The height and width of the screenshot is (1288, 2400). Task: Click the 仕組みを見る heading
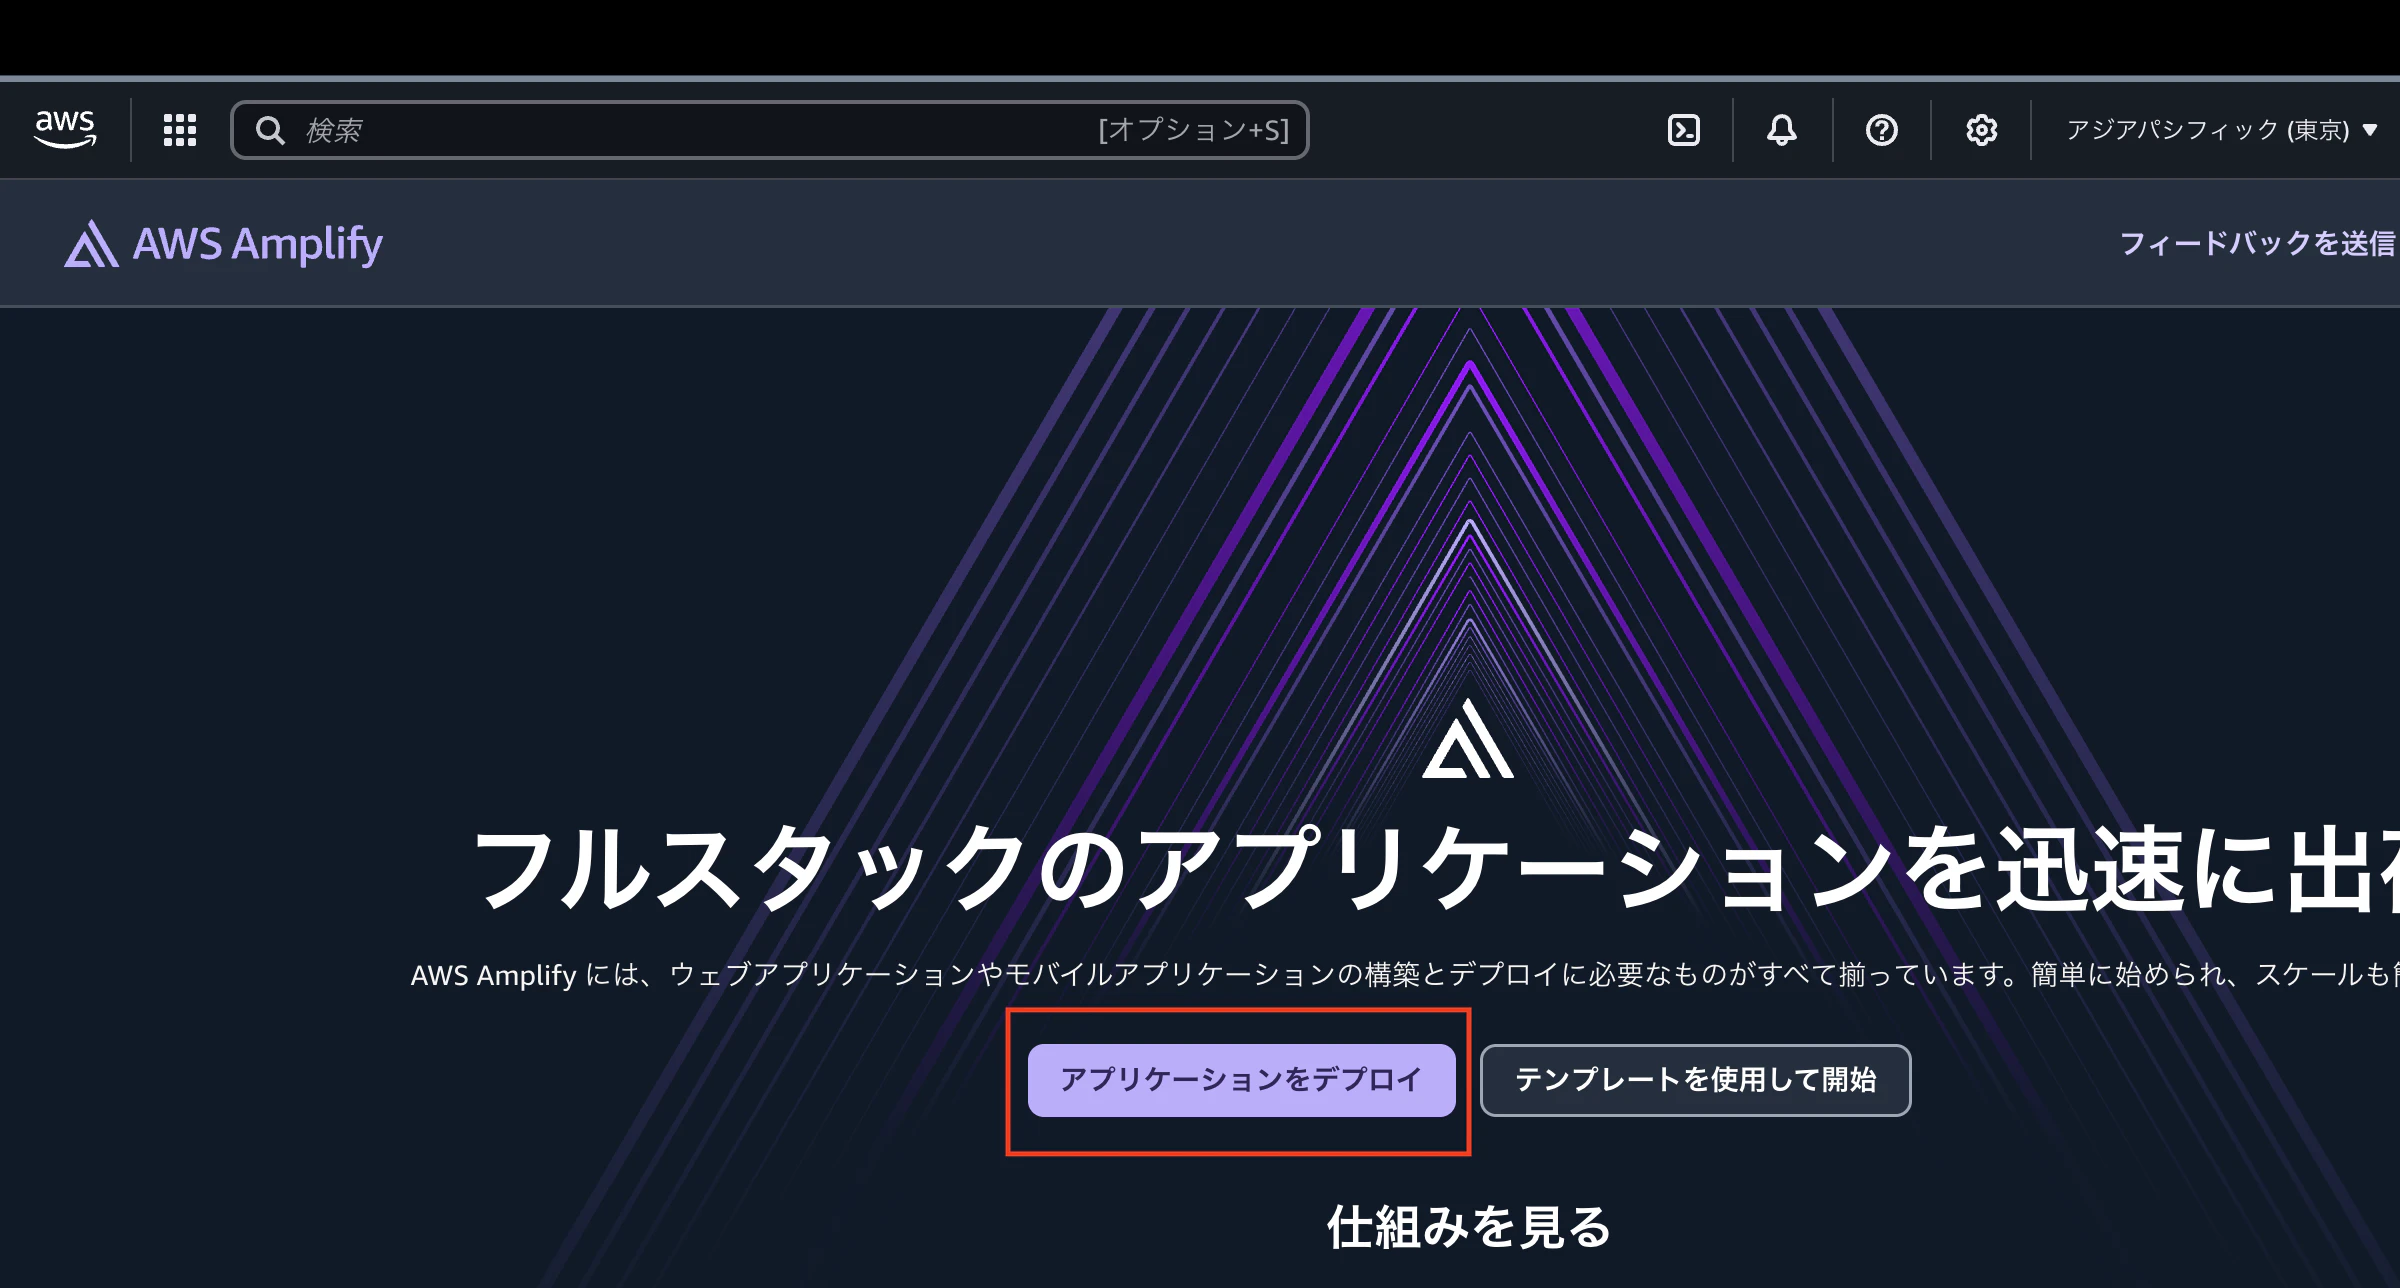coord(1468,1227)
